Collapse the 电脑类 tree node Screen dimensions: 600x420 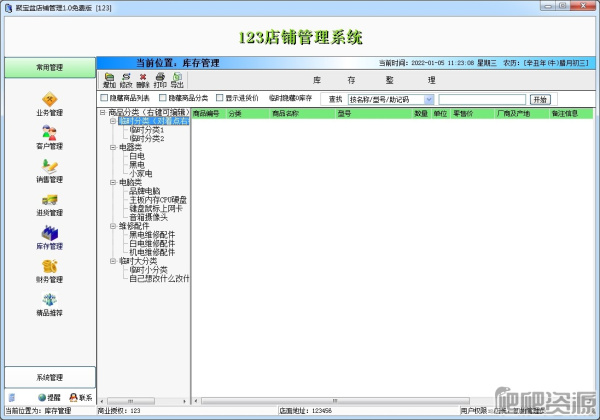(x=113, y=182)
